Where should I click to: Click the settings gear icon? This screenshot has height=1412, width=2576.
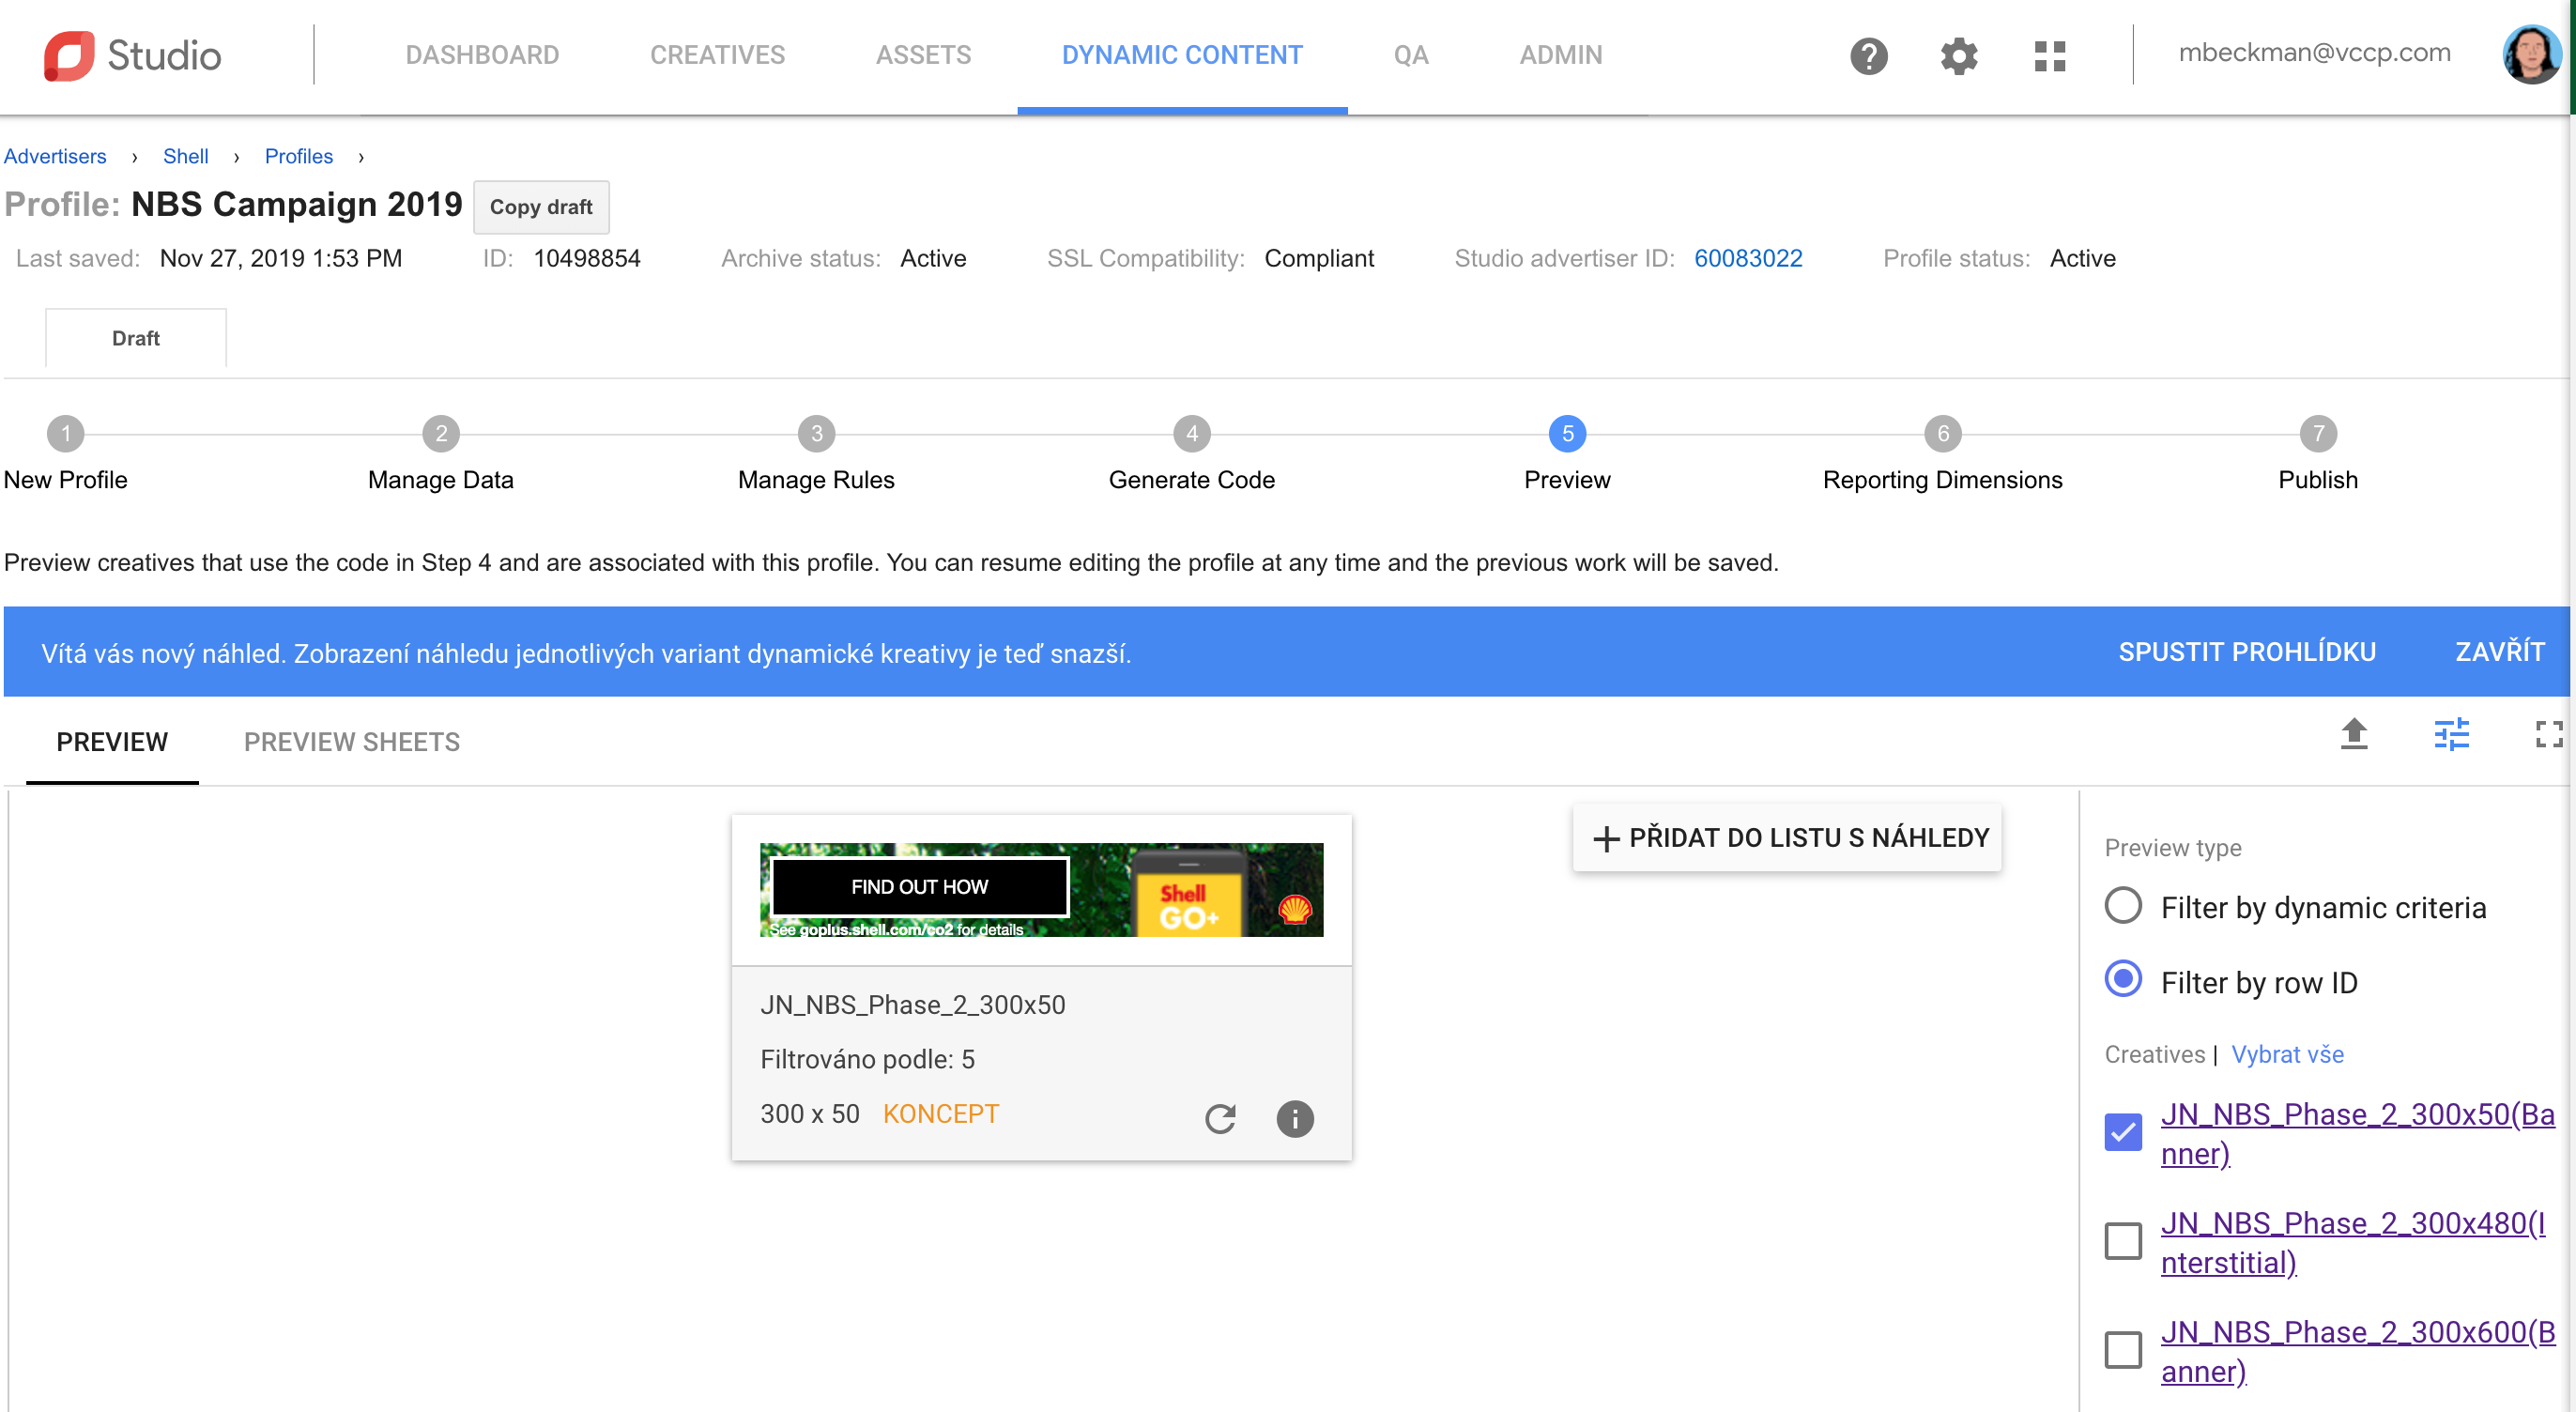pos(1961,54)
